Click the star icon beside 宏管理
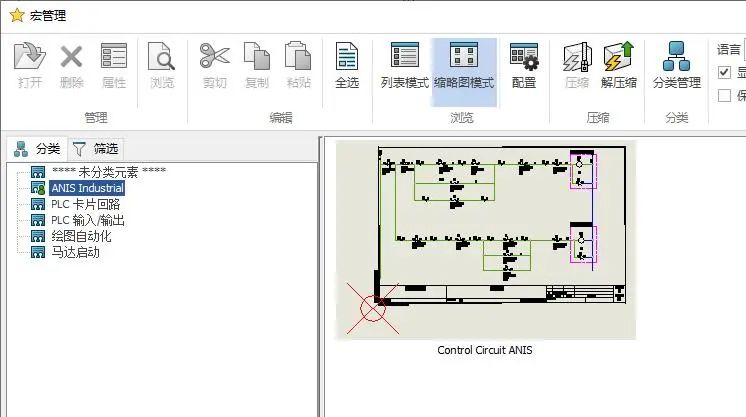This screenshot has height=417, width=746. pyautogui.click(x=17, y=15)
